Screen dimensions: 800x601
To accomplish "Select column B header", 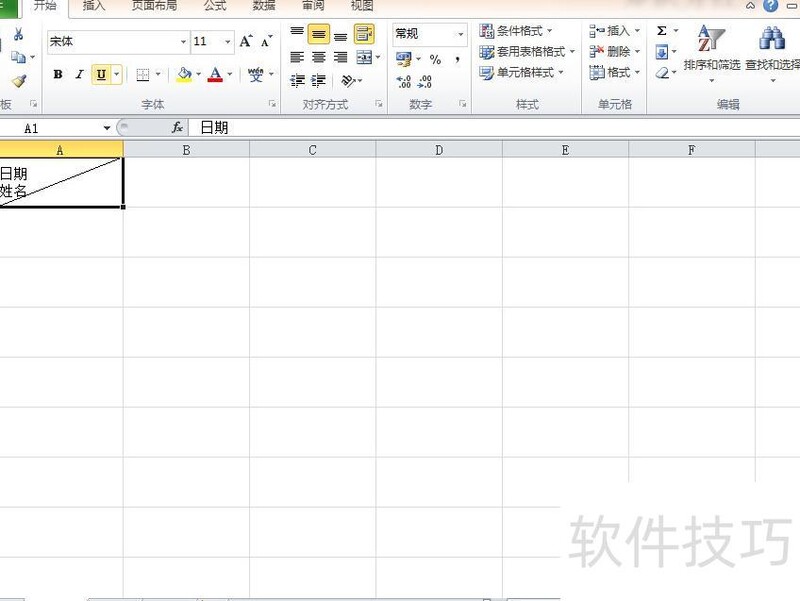I will coord(186,150).
